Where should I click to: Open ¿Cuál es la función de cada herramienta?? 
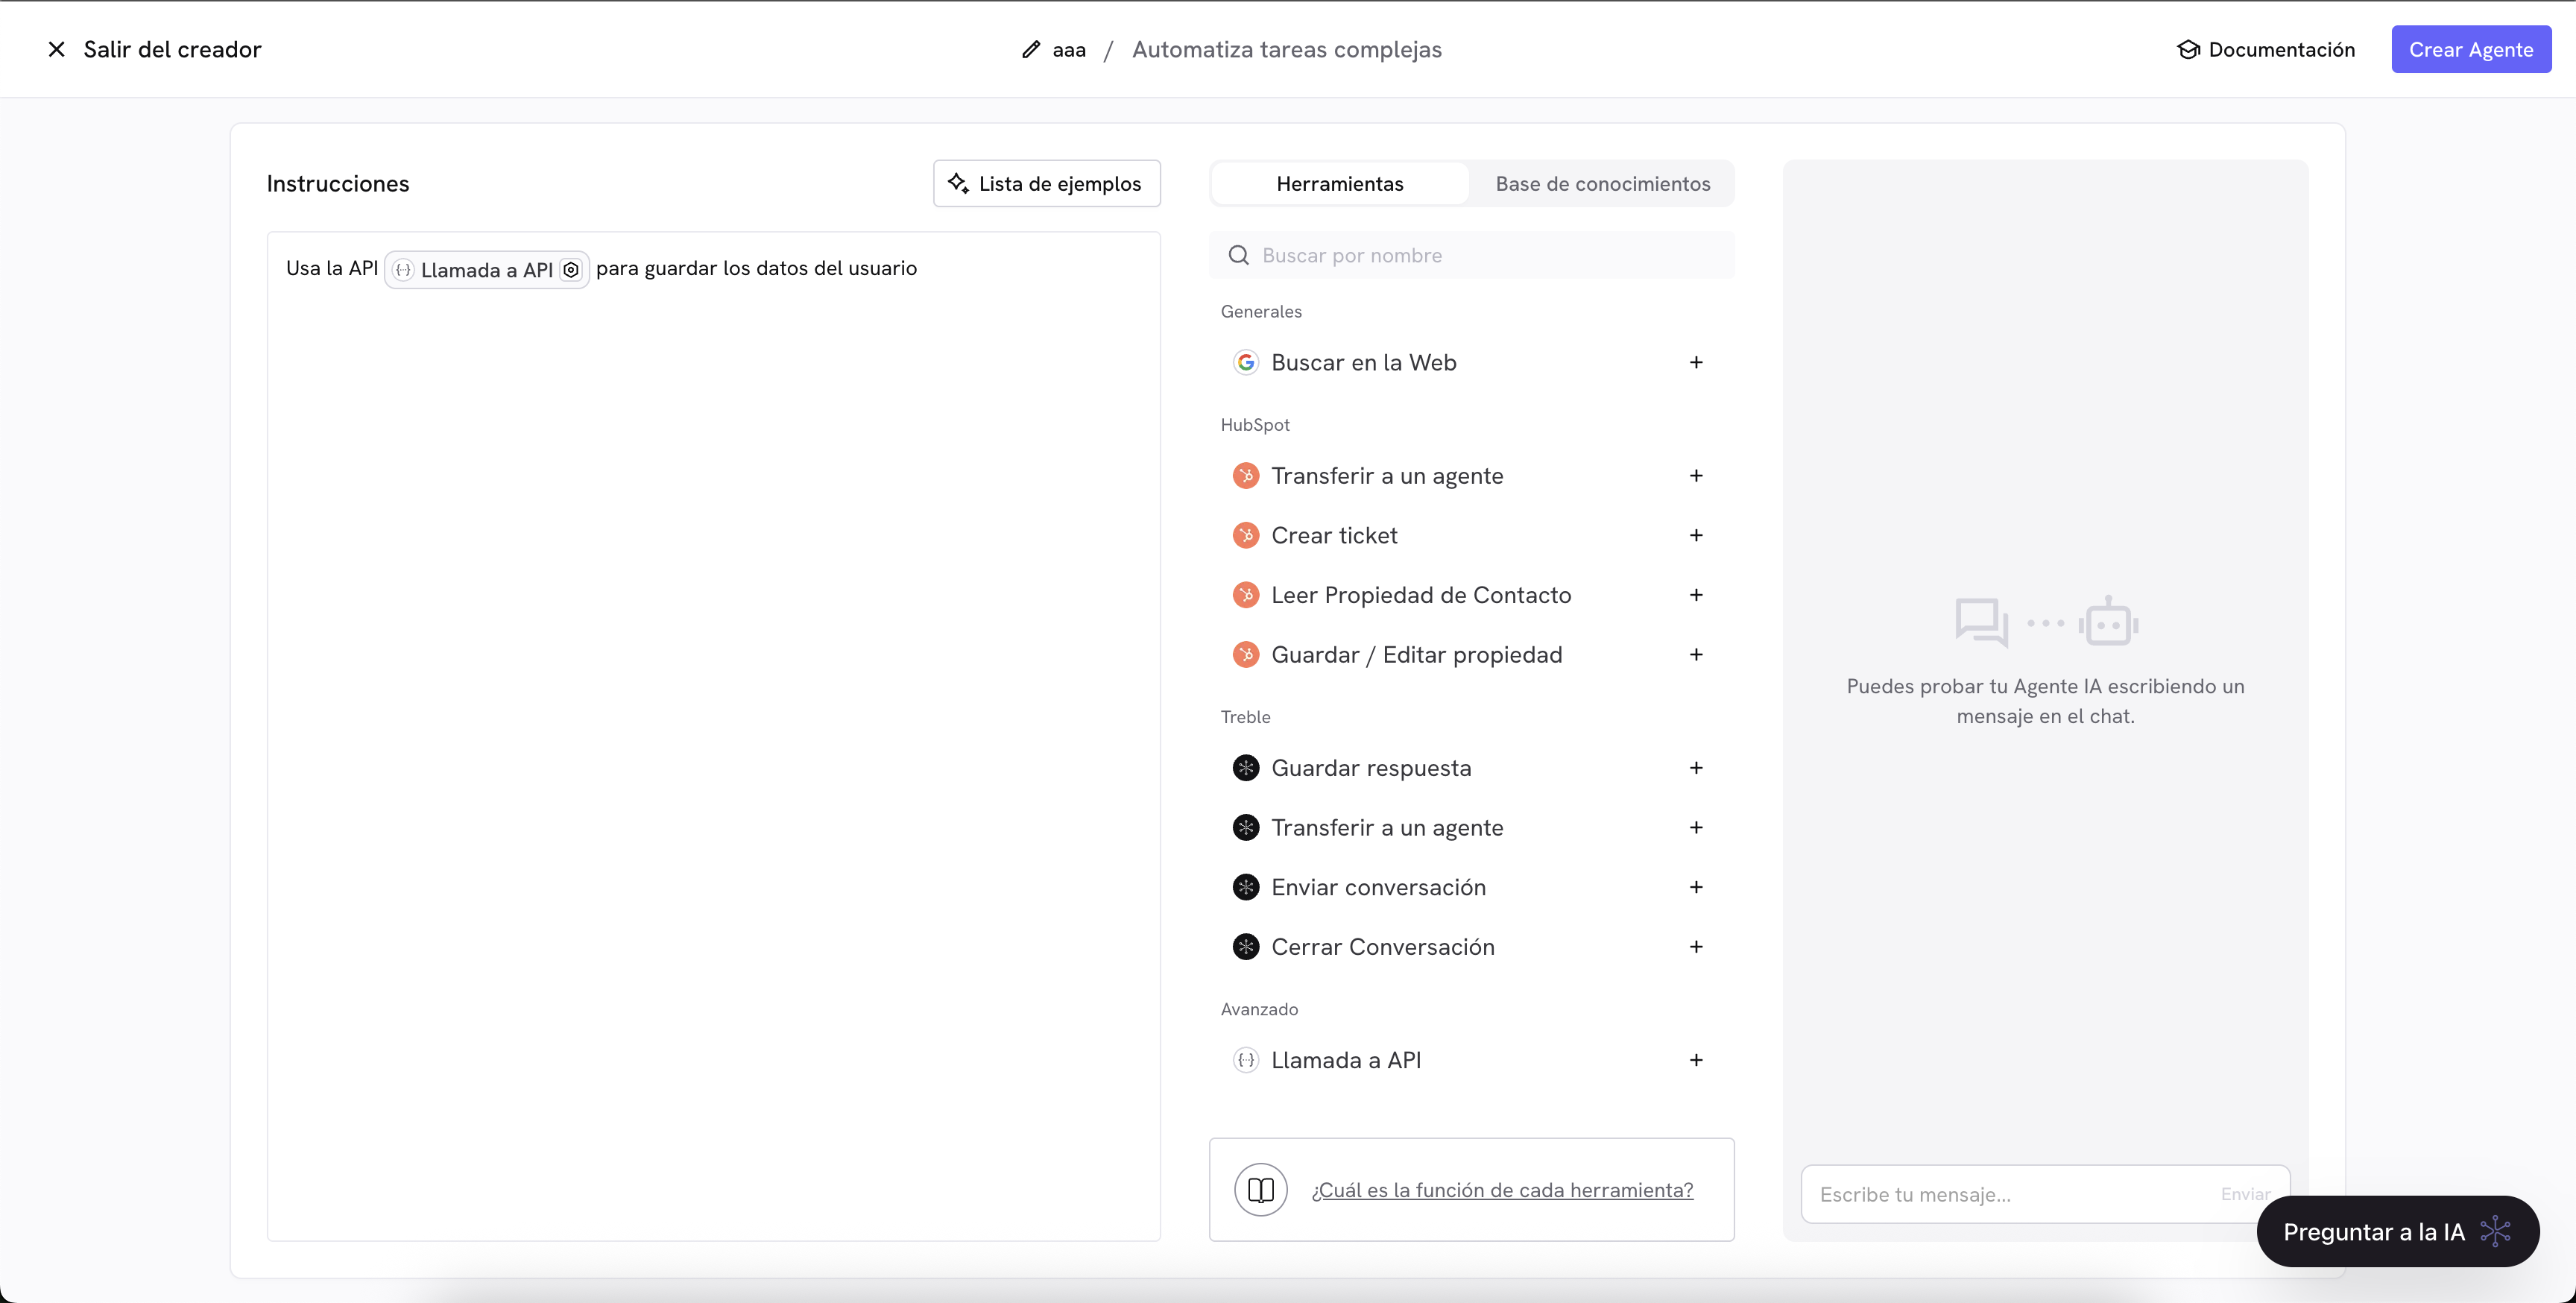coord(1502,1190)
